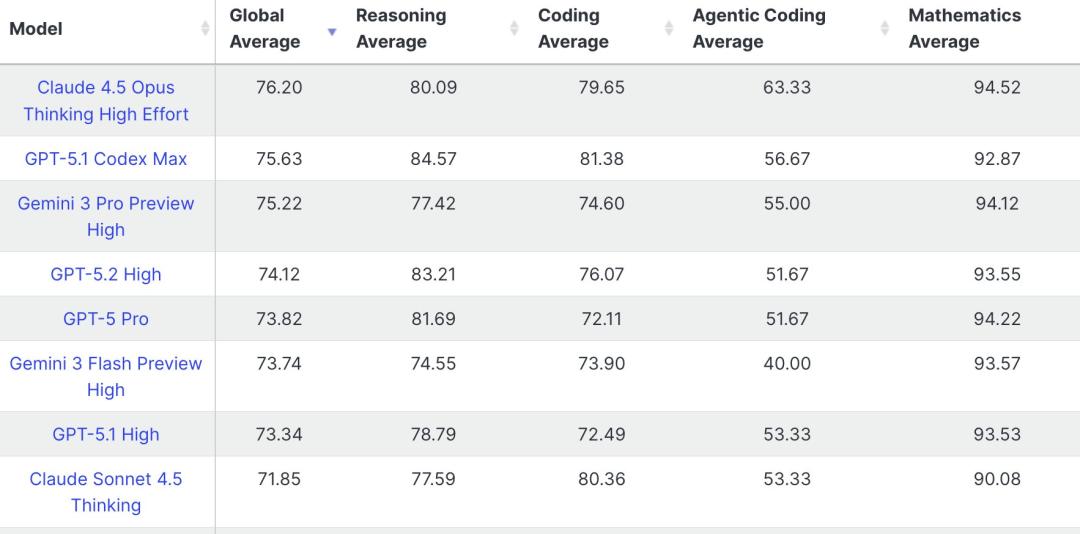Click the 84.57 Reasoning Average score cell
This screenshot has width=1080, height=534.
click(433, 159)
